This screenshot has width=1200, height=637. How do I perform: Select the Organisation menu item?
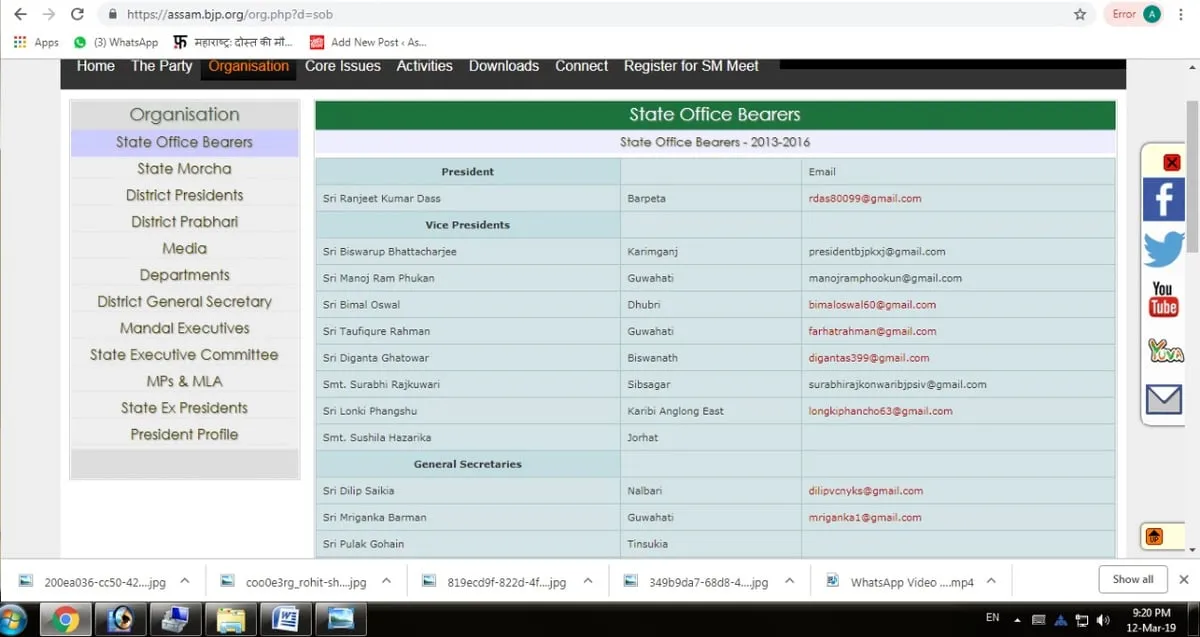click(x=249, y=66)
